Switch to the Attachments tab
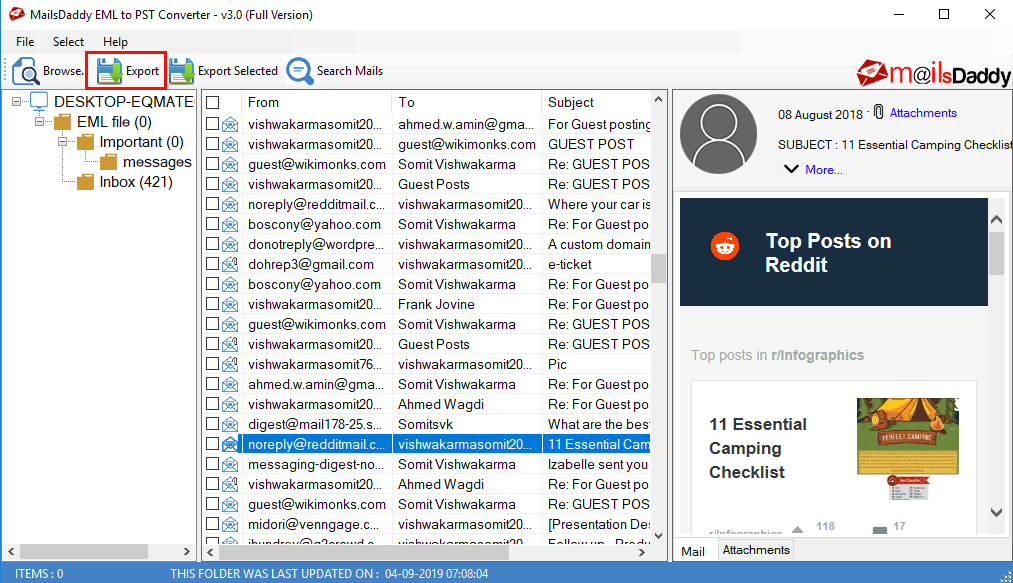 [x=755, y=550]
